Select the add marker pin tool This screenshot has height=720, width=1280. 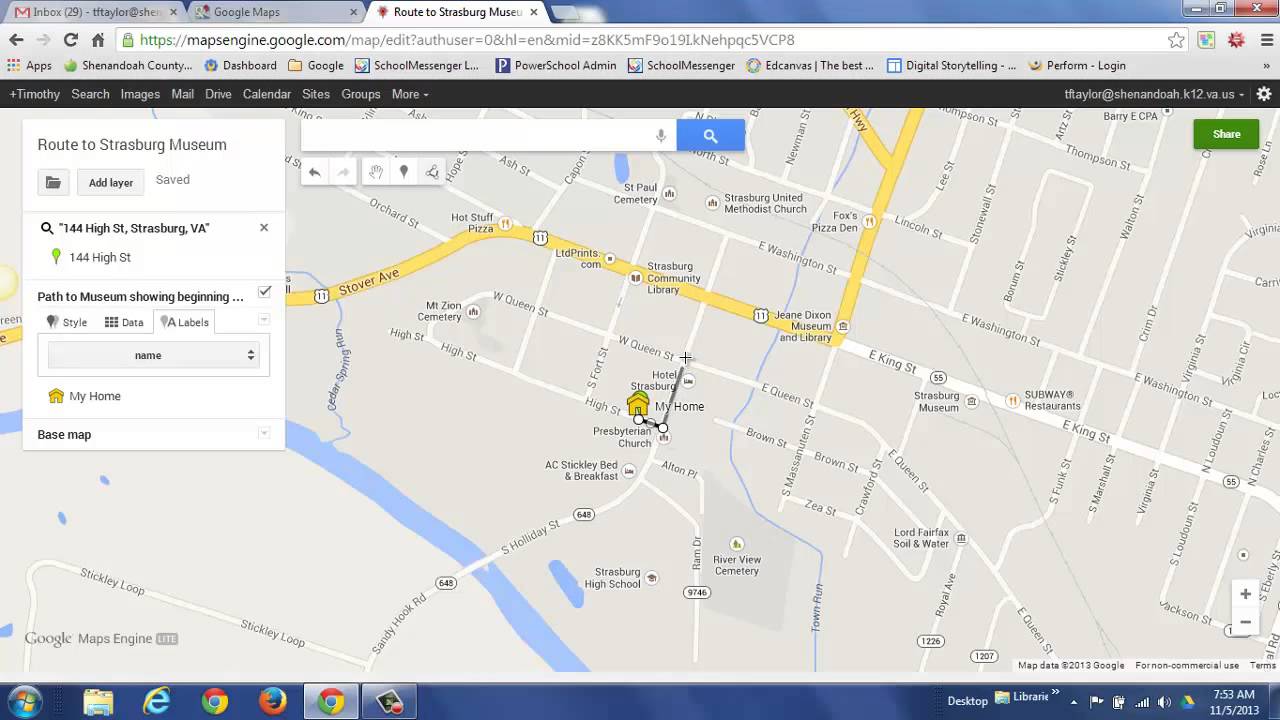point(404,172)
